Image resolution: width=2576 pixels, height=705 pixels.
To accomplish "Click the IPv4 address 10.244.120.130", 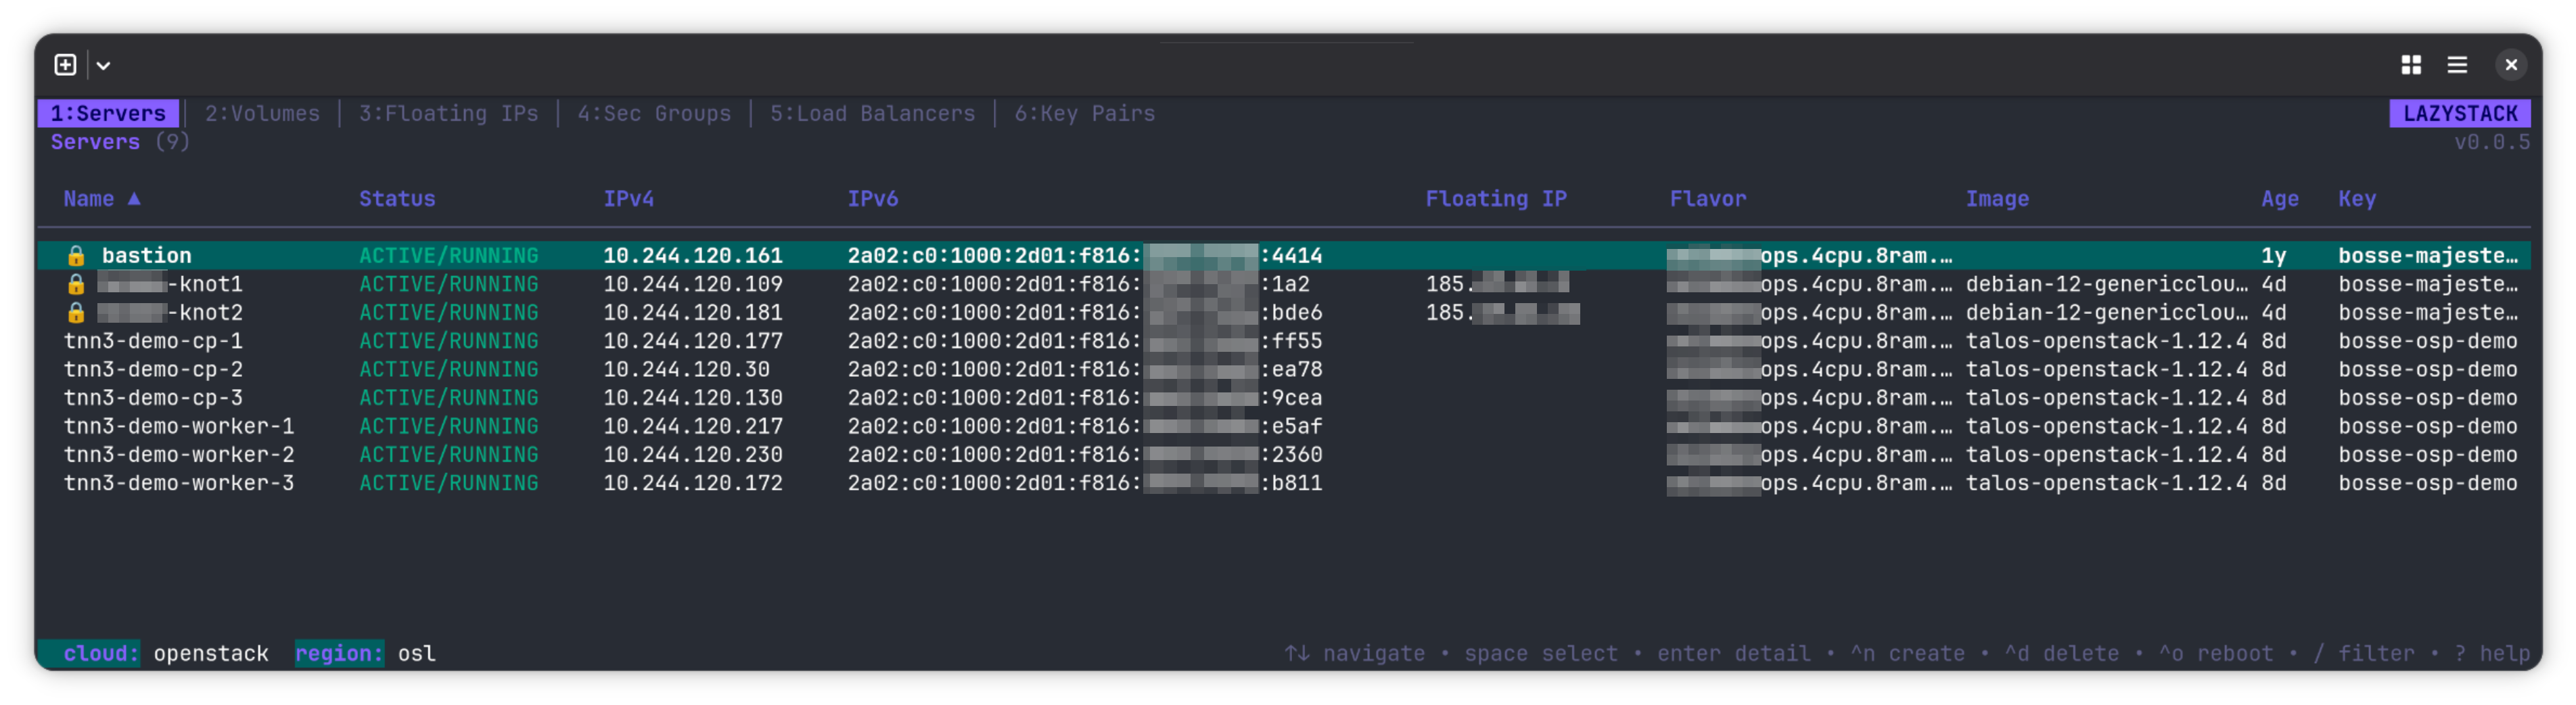I will tap(692, 397).
